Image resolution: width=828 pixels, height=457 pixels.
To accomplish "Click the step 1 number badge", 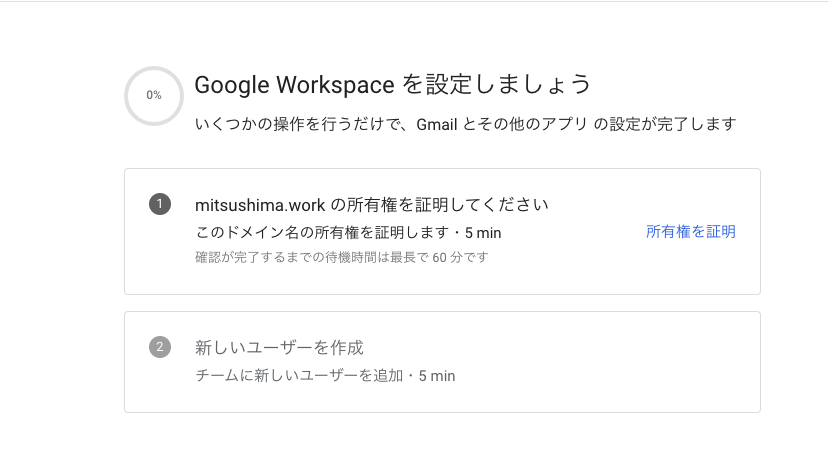I will [x=159, y=204].
